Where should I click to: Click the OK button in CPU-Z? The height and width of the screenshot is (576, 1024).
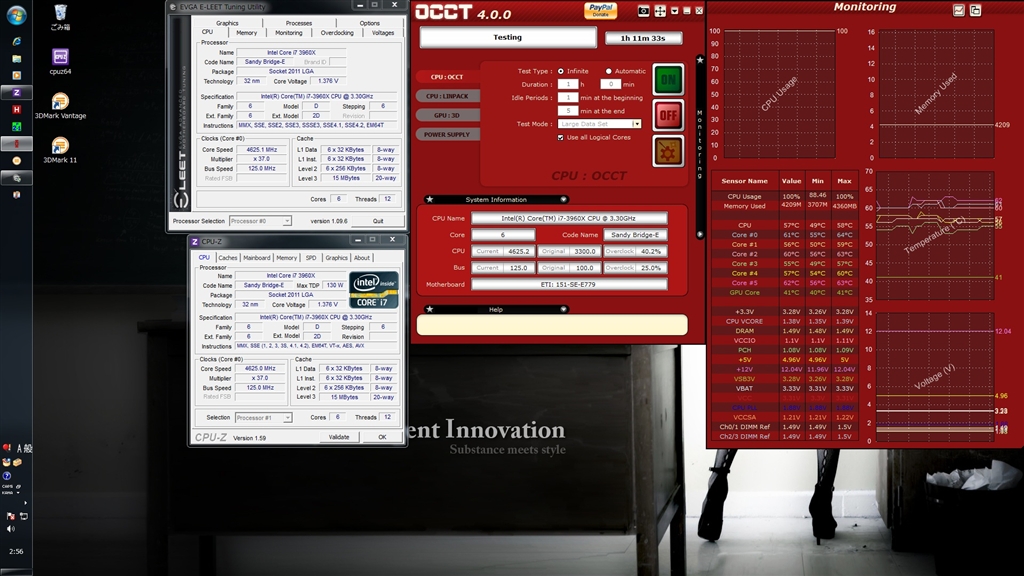382,437
